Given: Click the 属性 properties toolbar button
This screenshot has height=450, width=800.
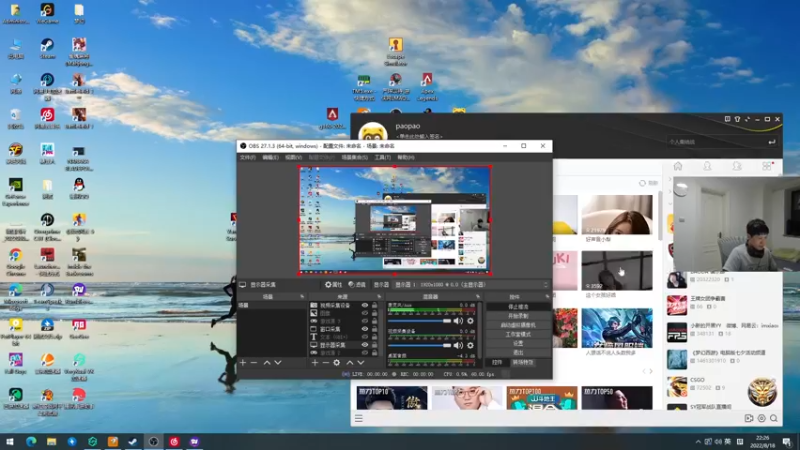Looking at the screenshot, I should [x=333, y=285].
